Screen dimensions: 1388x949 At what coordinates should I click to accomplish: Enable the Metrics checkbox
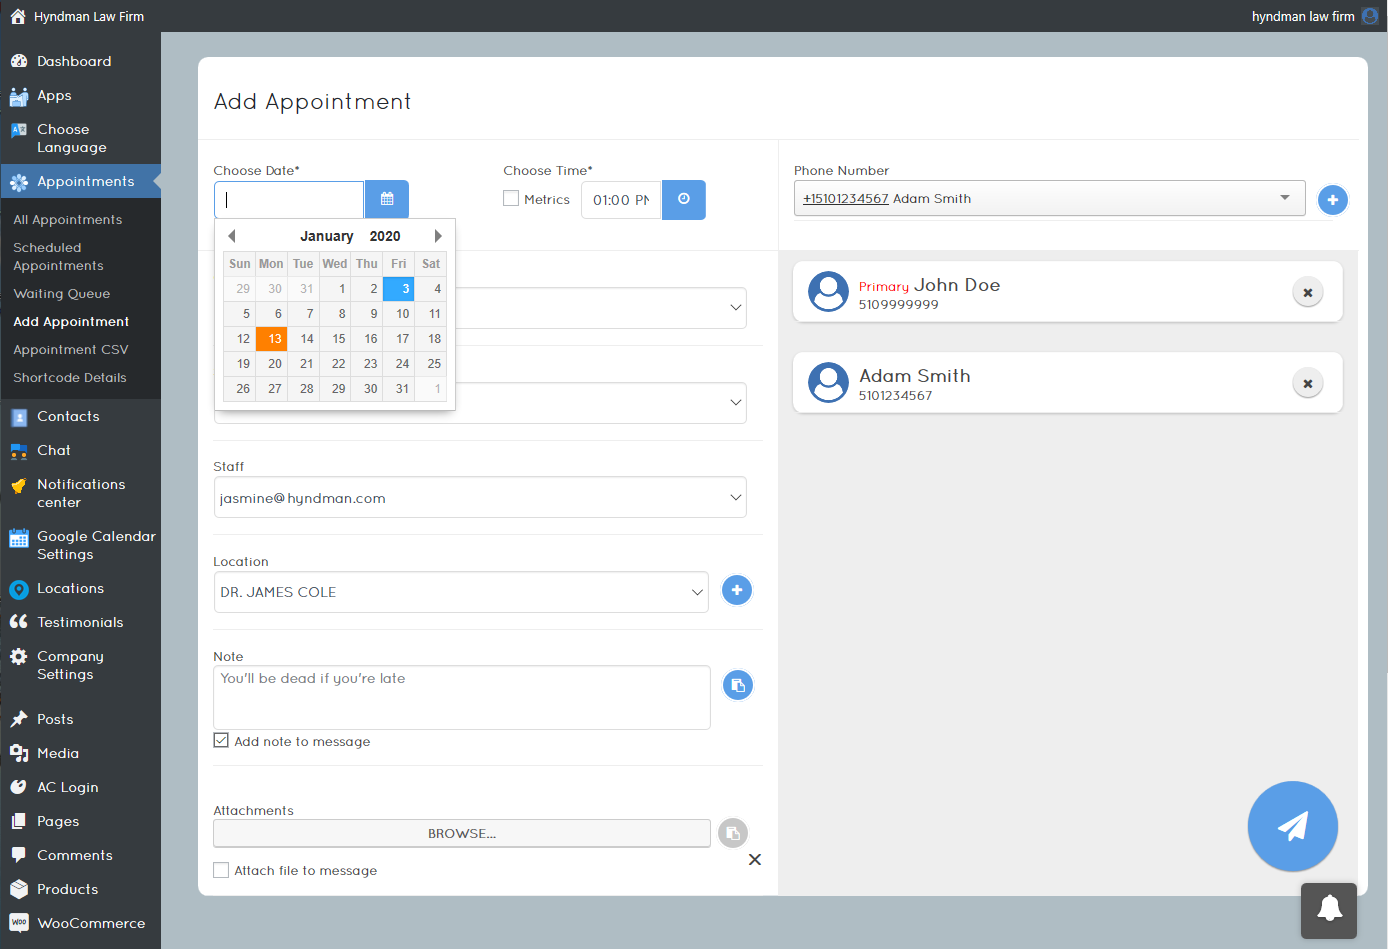click(x=511, y=199)
